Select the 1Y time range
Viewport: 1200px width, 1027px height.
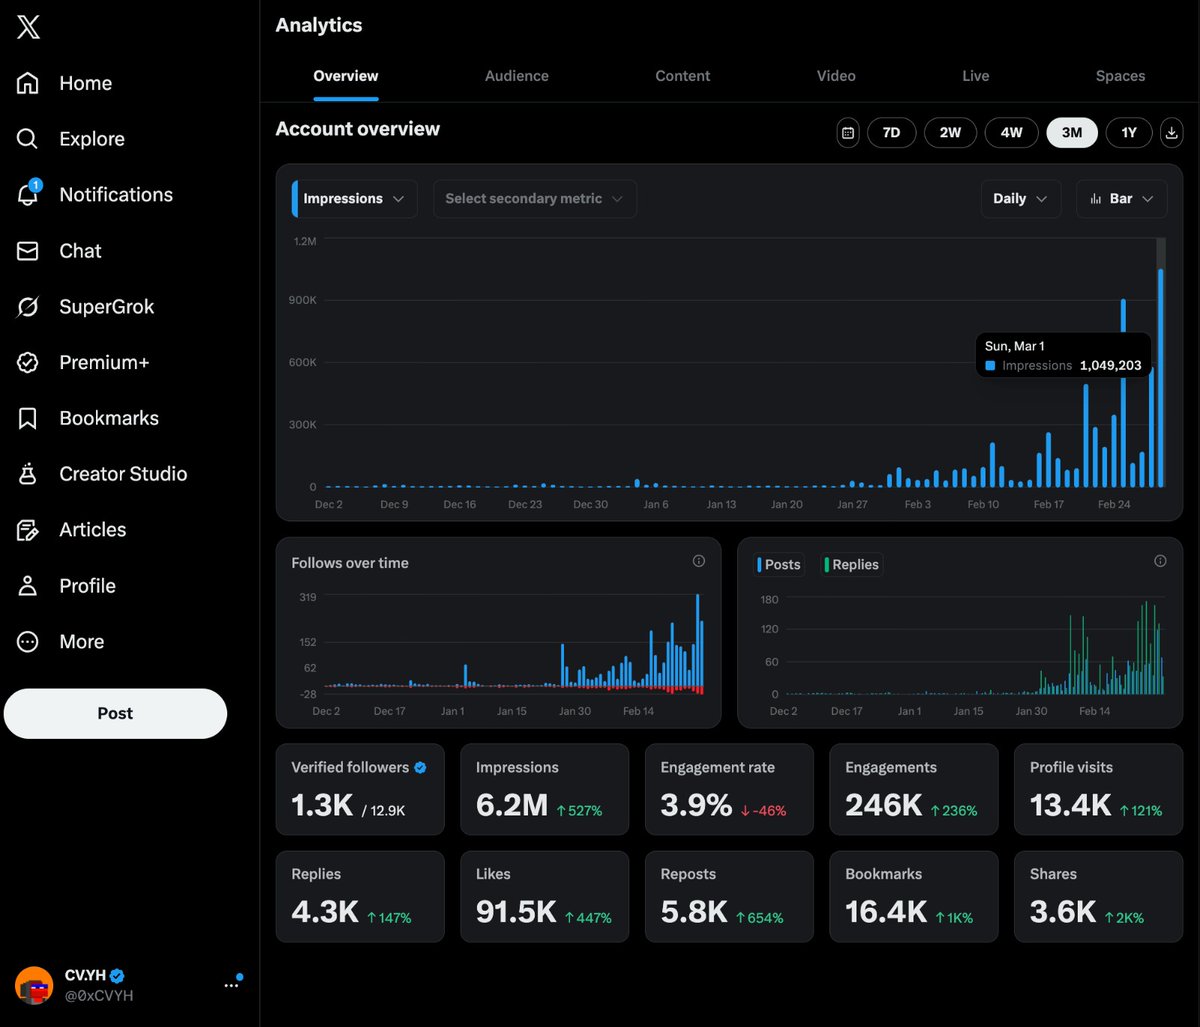tap(1129, 133)
